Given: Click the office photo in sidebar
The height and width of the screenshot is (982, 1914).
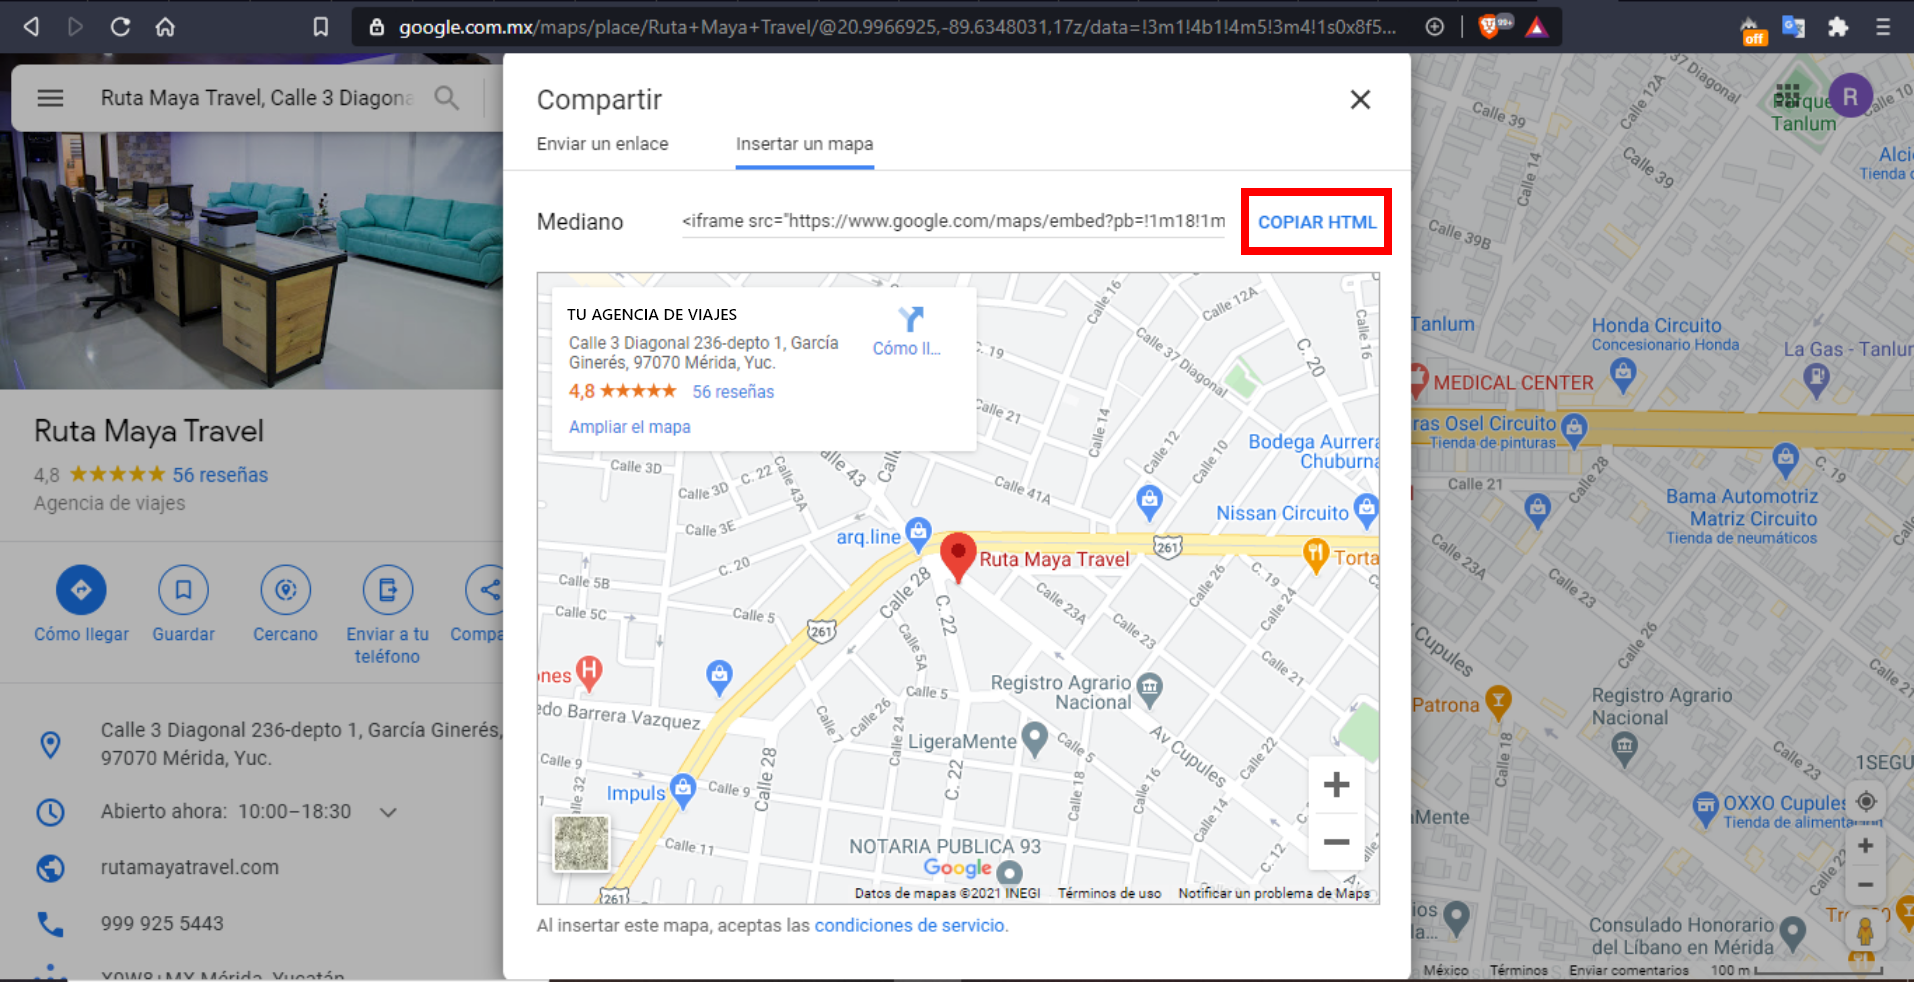Looking at the screenshot, I should [251, 260].
